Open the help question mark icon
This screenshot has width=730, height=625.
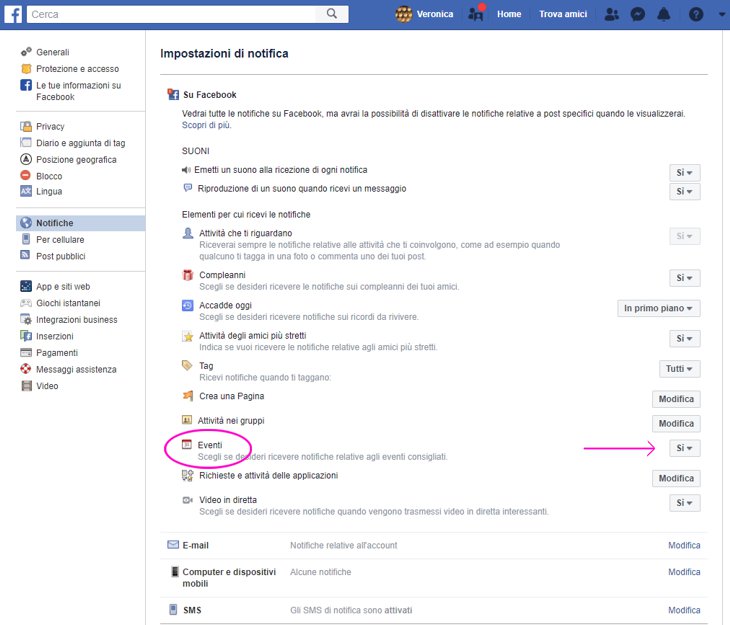(x=696, y=14)
